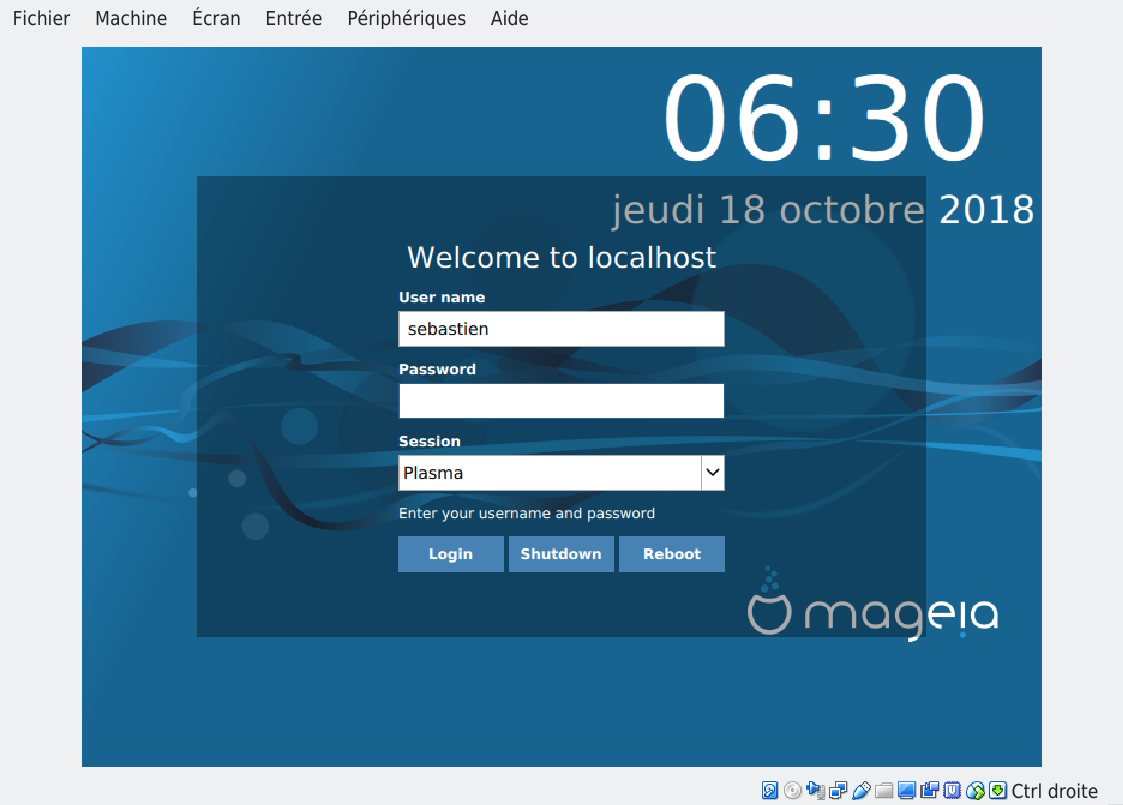The image size is (1123, 805).
Task: Open the Machine menu
Action: click(131, 18)
